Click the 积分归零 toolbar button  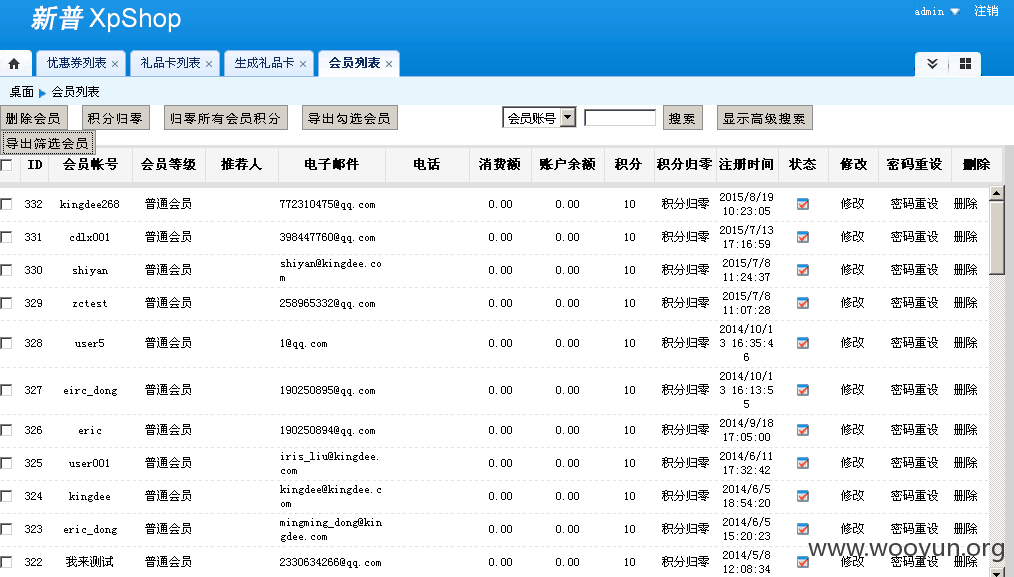coord(115,118)
